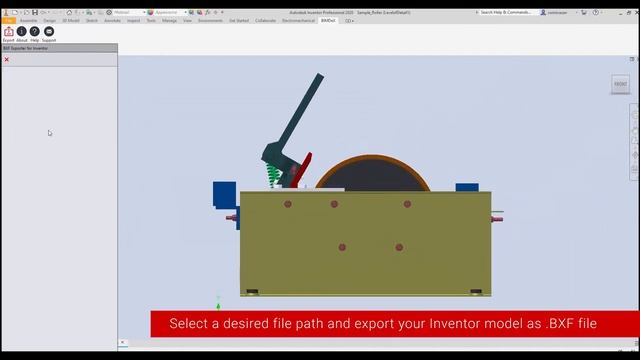Click the Export button in the BXF ribbon

click(9, 34)
